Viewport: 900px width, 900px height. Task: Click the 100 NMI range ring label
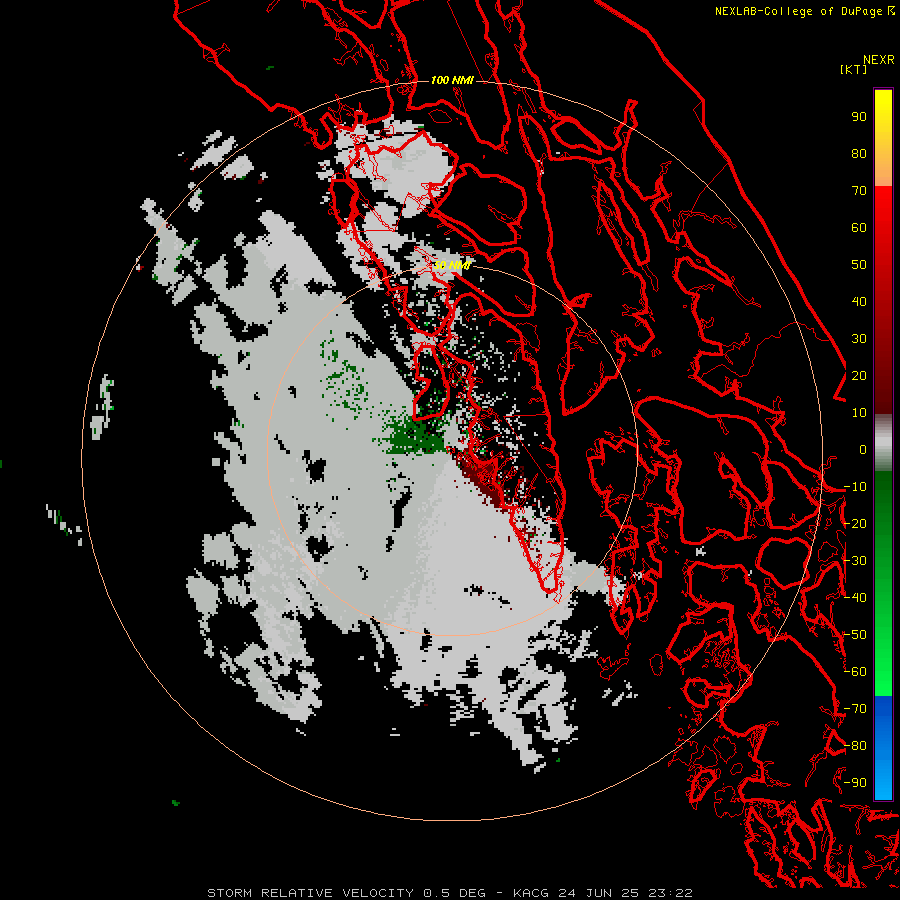452,80
